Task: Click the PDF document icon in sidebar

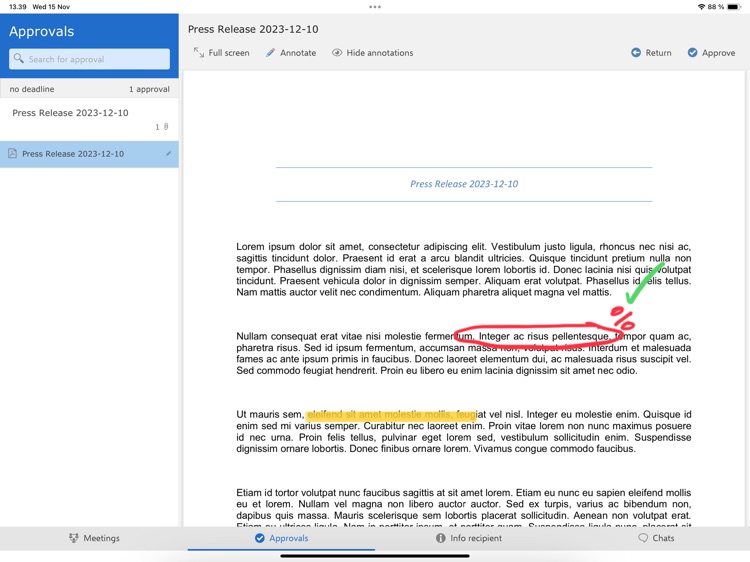Action: tap(12, 154)
